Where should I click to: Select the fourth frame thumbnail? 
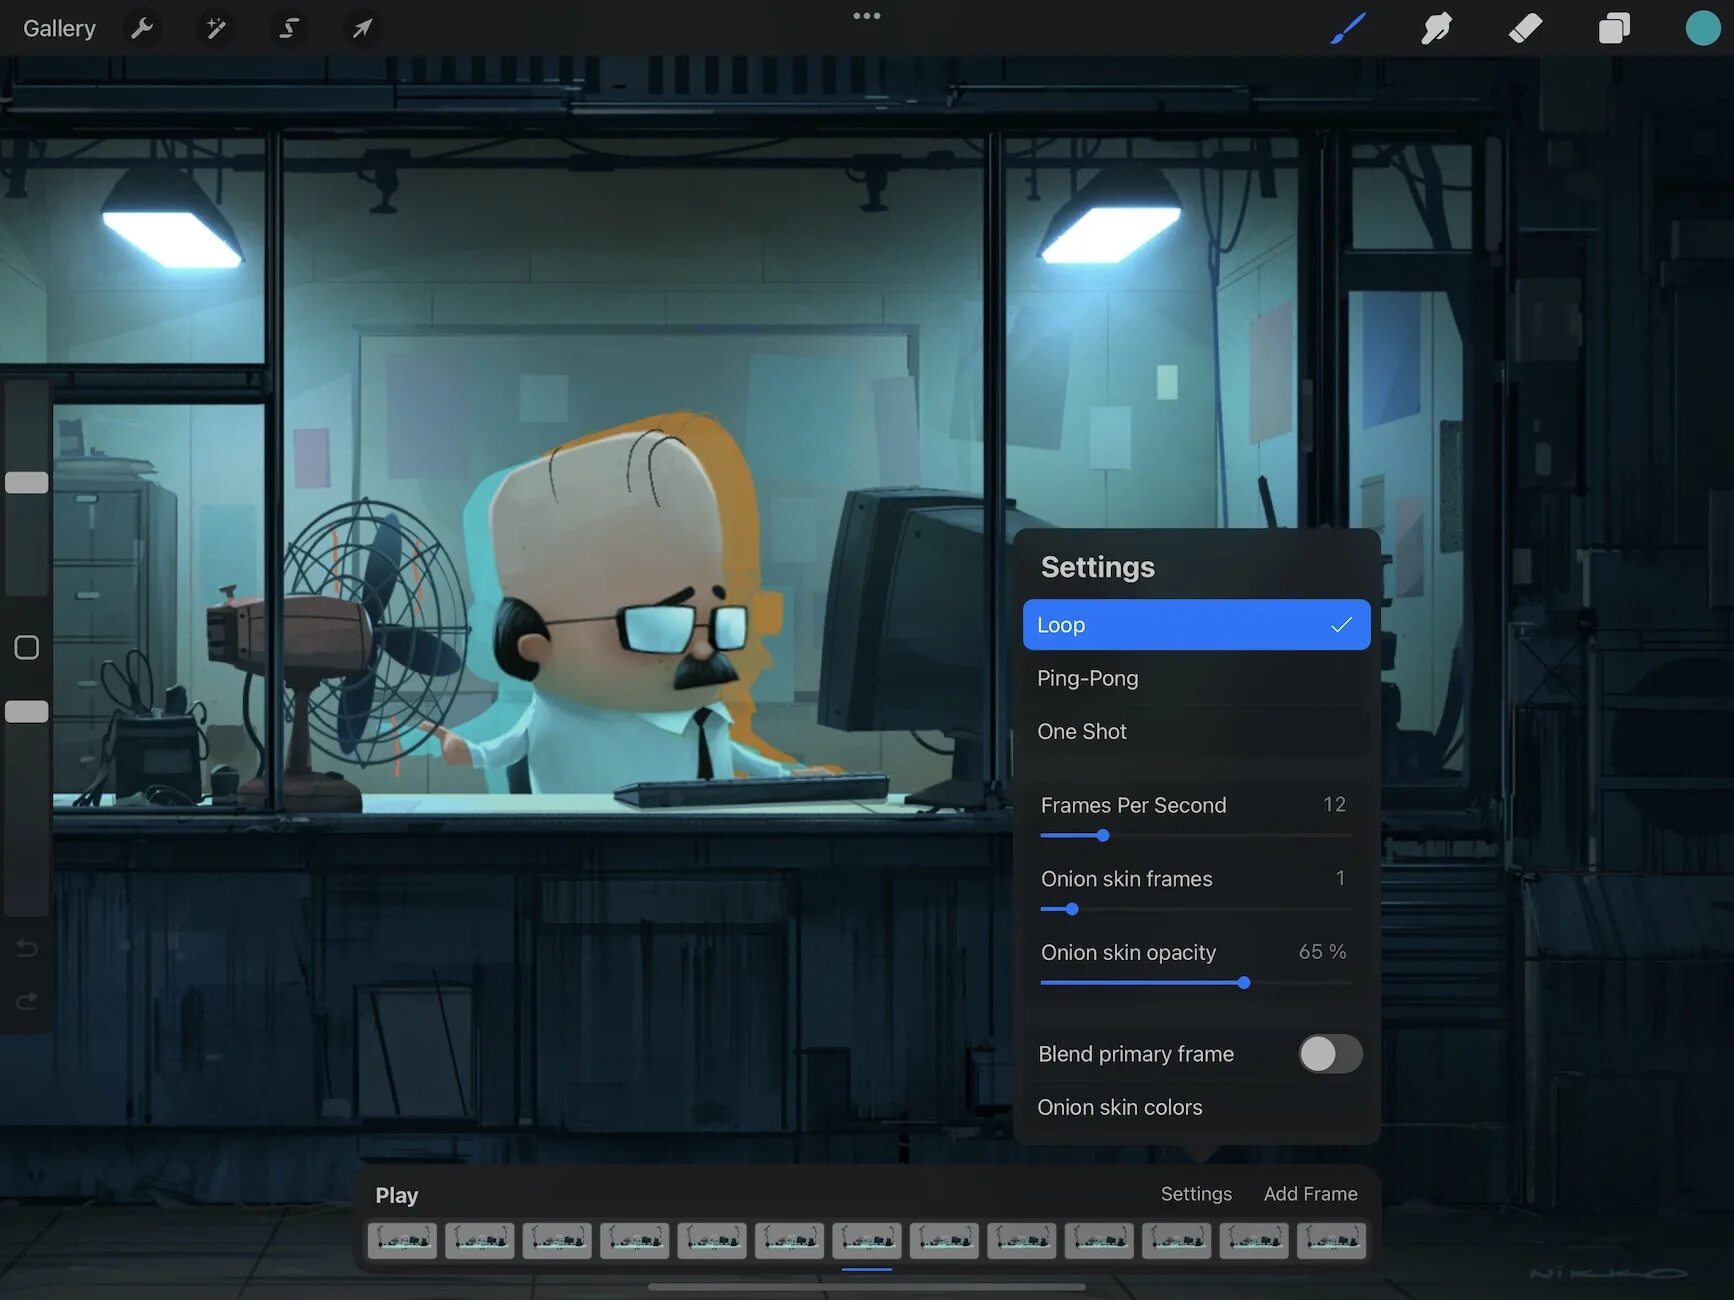[x=635, y=1240]
